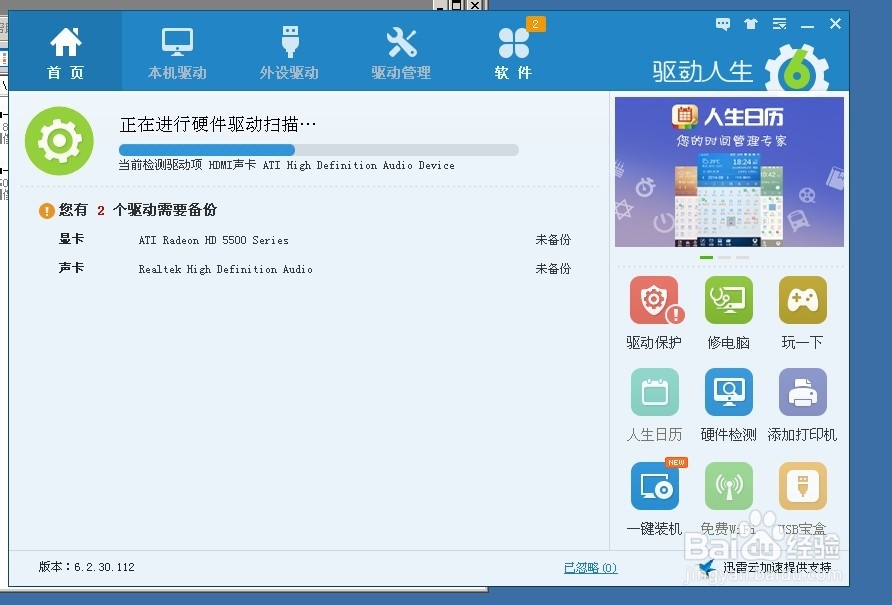This screenshot has width=892, height=605.
Task: Click the message bubble icon in title bar
Action: click(722, 23)
